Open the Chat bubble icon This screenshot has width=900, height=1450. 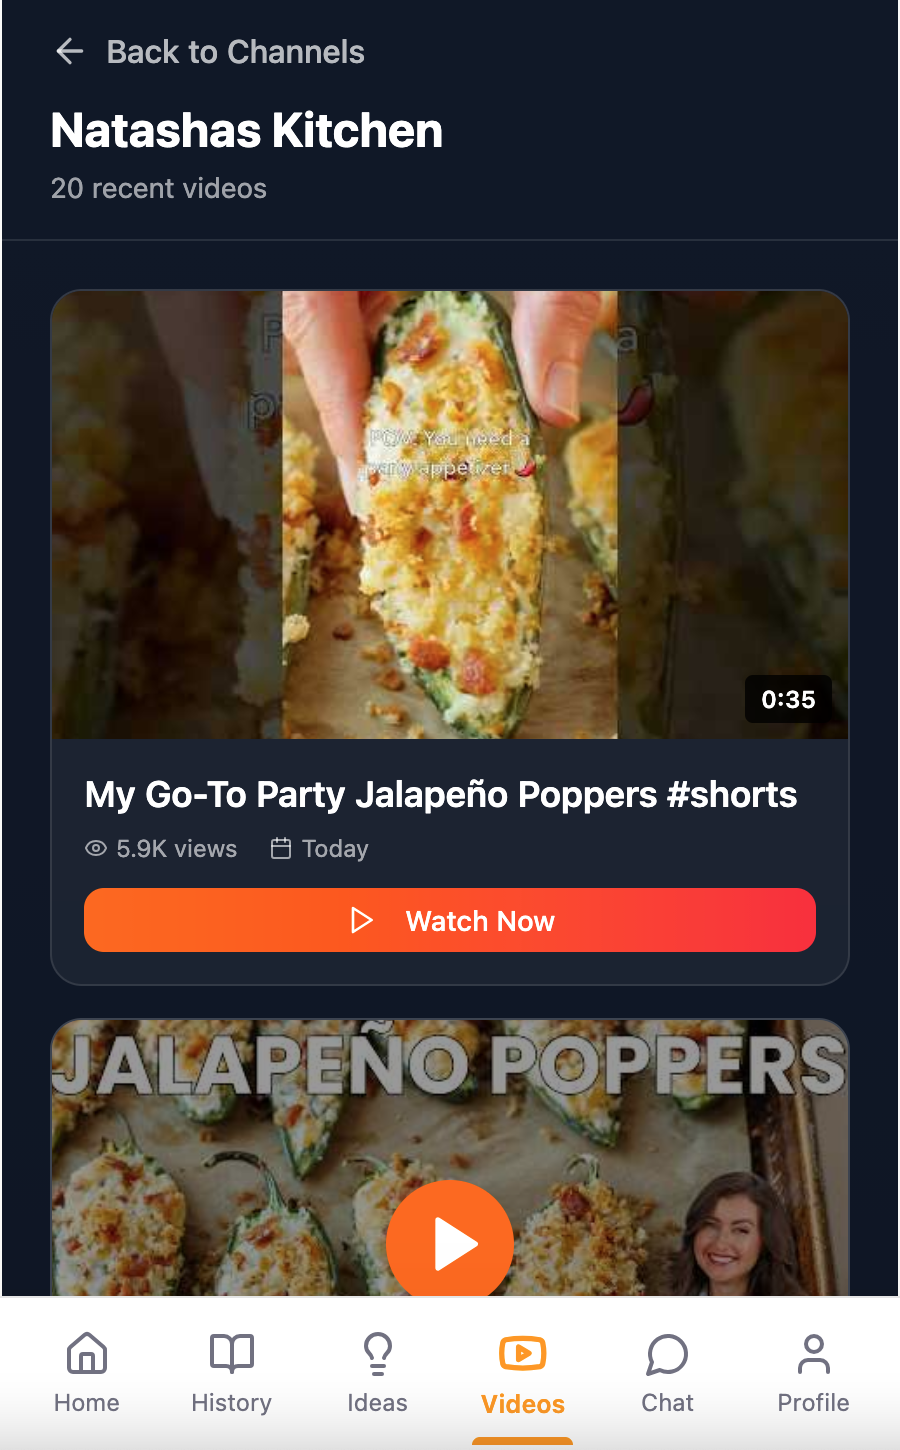[667, 1354]
